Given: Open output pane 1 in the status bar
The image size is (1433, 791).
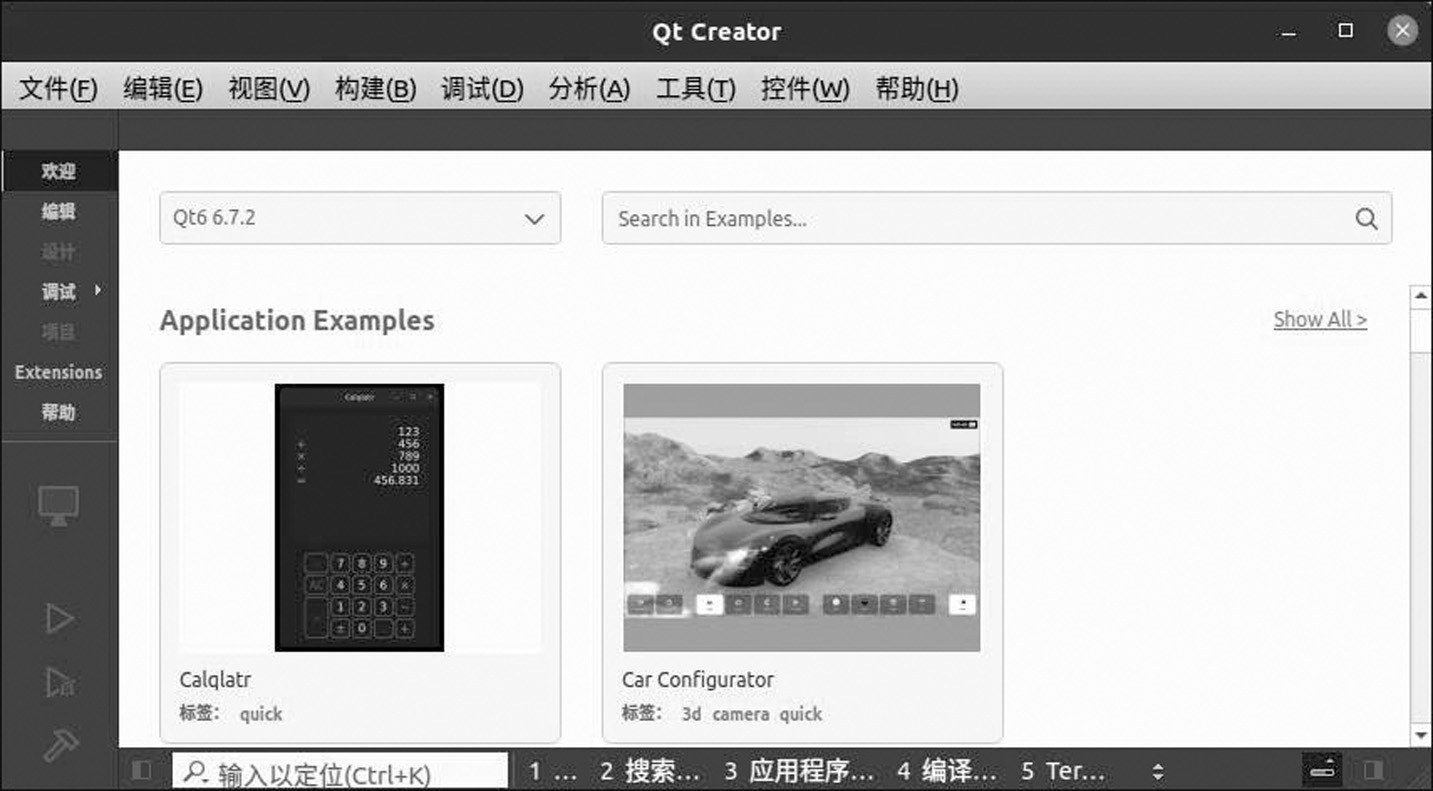Looking at the screenshot, I should pyautogui.click(x=553, y=771).
